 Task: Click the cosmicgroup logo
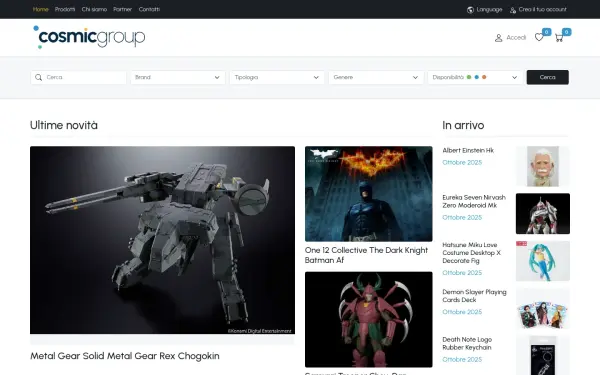[89, 37]
